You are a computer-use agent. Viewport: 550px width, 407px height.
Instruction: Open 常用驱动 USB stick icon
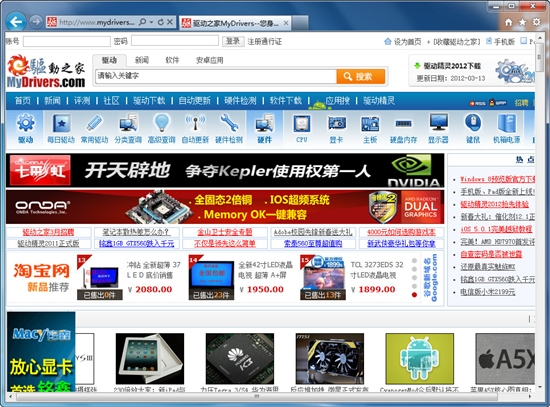pos(94,128)
